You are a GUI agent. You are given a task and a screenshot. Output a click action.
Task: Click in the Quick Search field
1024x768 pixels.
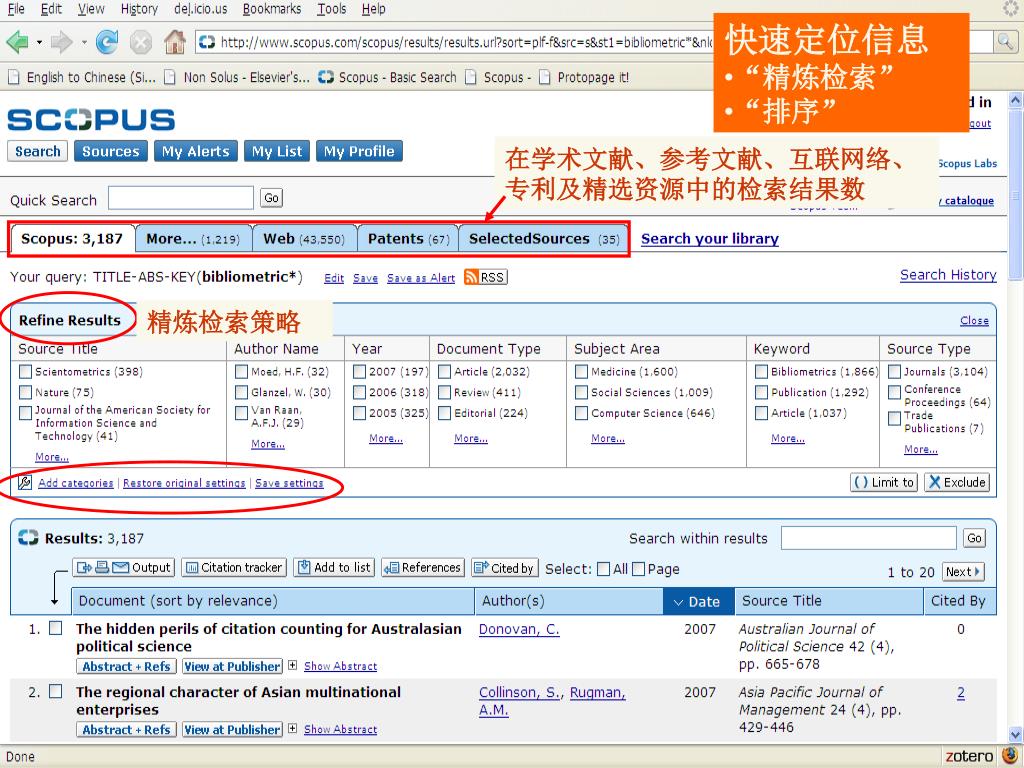click(x=181, y=198)
